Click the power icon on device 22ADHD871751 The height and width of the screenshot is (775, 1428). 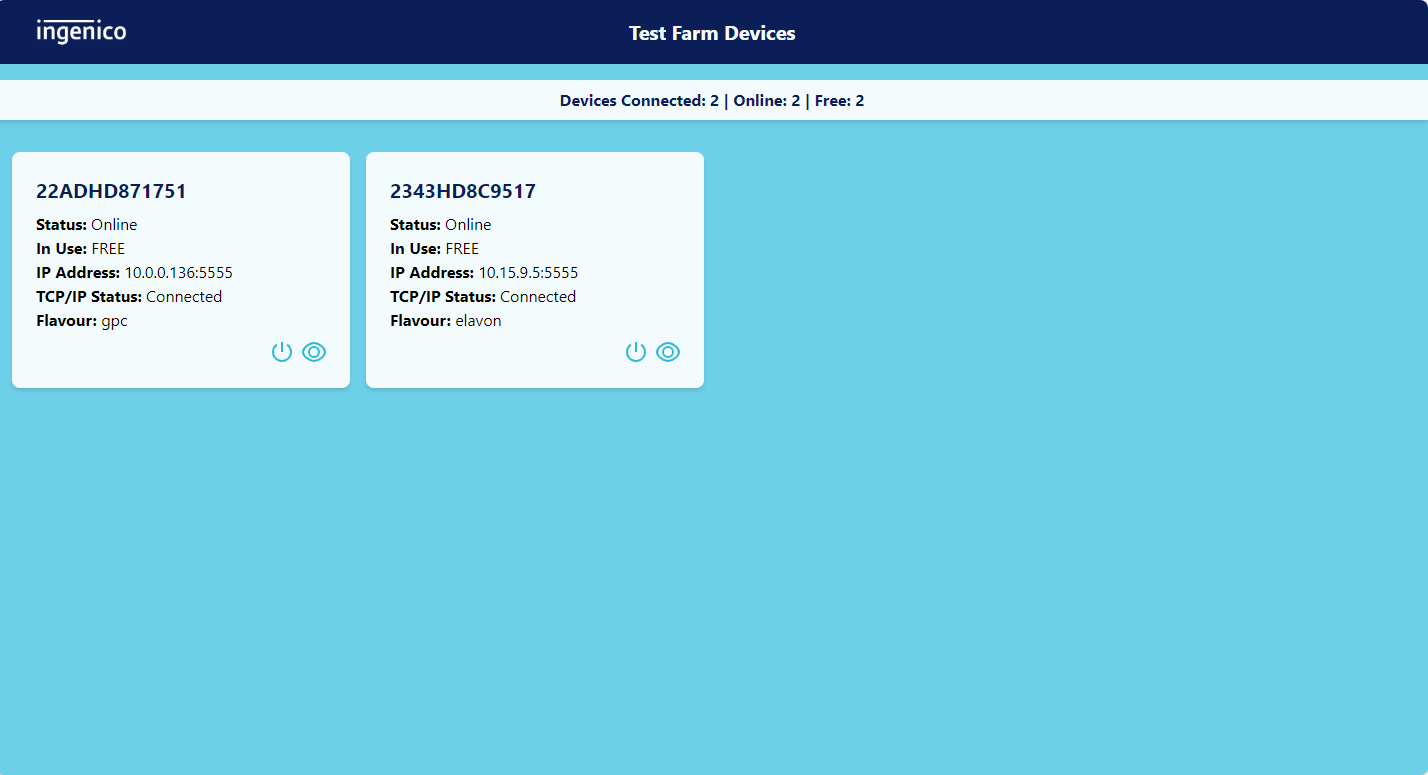coord(282,352)
